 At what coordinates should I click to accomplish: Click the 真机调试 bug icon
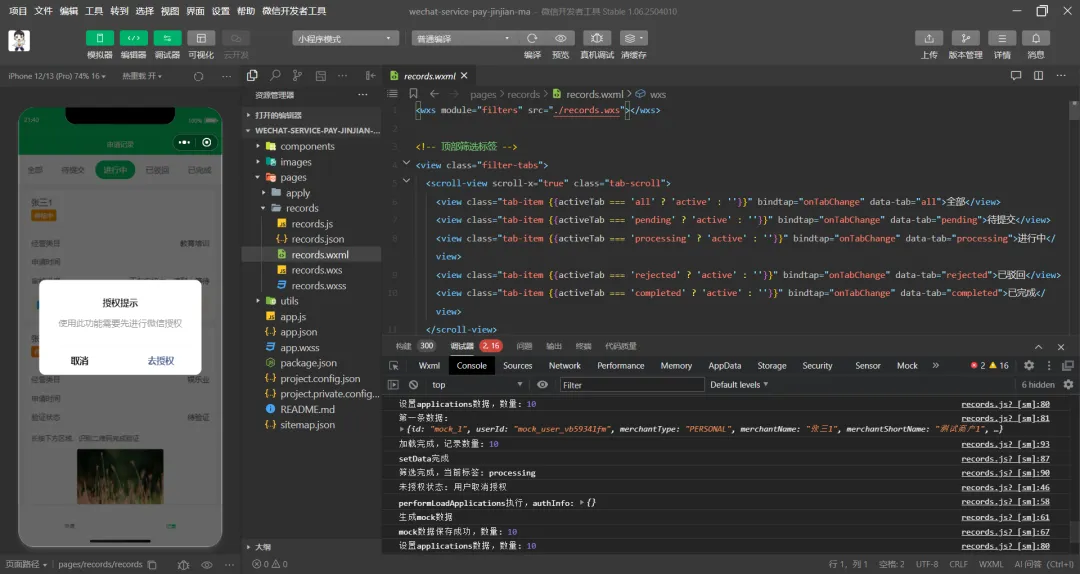click(597, 38)
